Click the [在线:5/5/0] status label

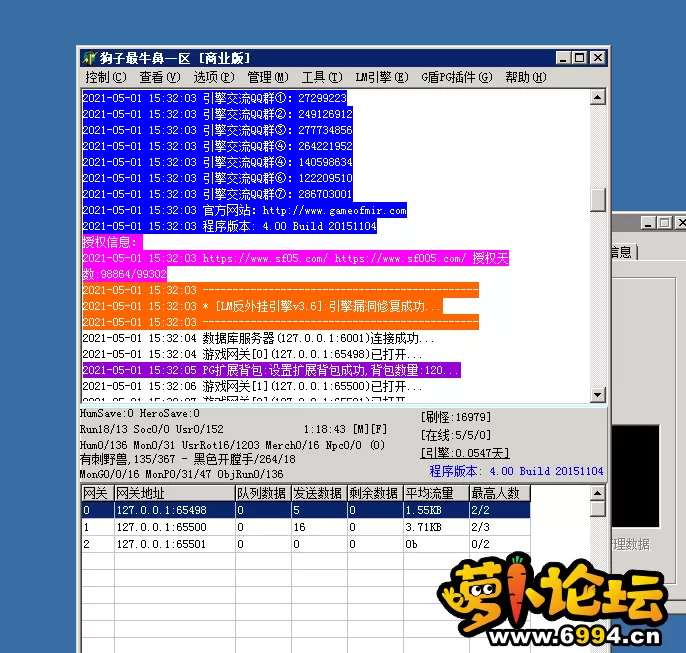point(456,435)
